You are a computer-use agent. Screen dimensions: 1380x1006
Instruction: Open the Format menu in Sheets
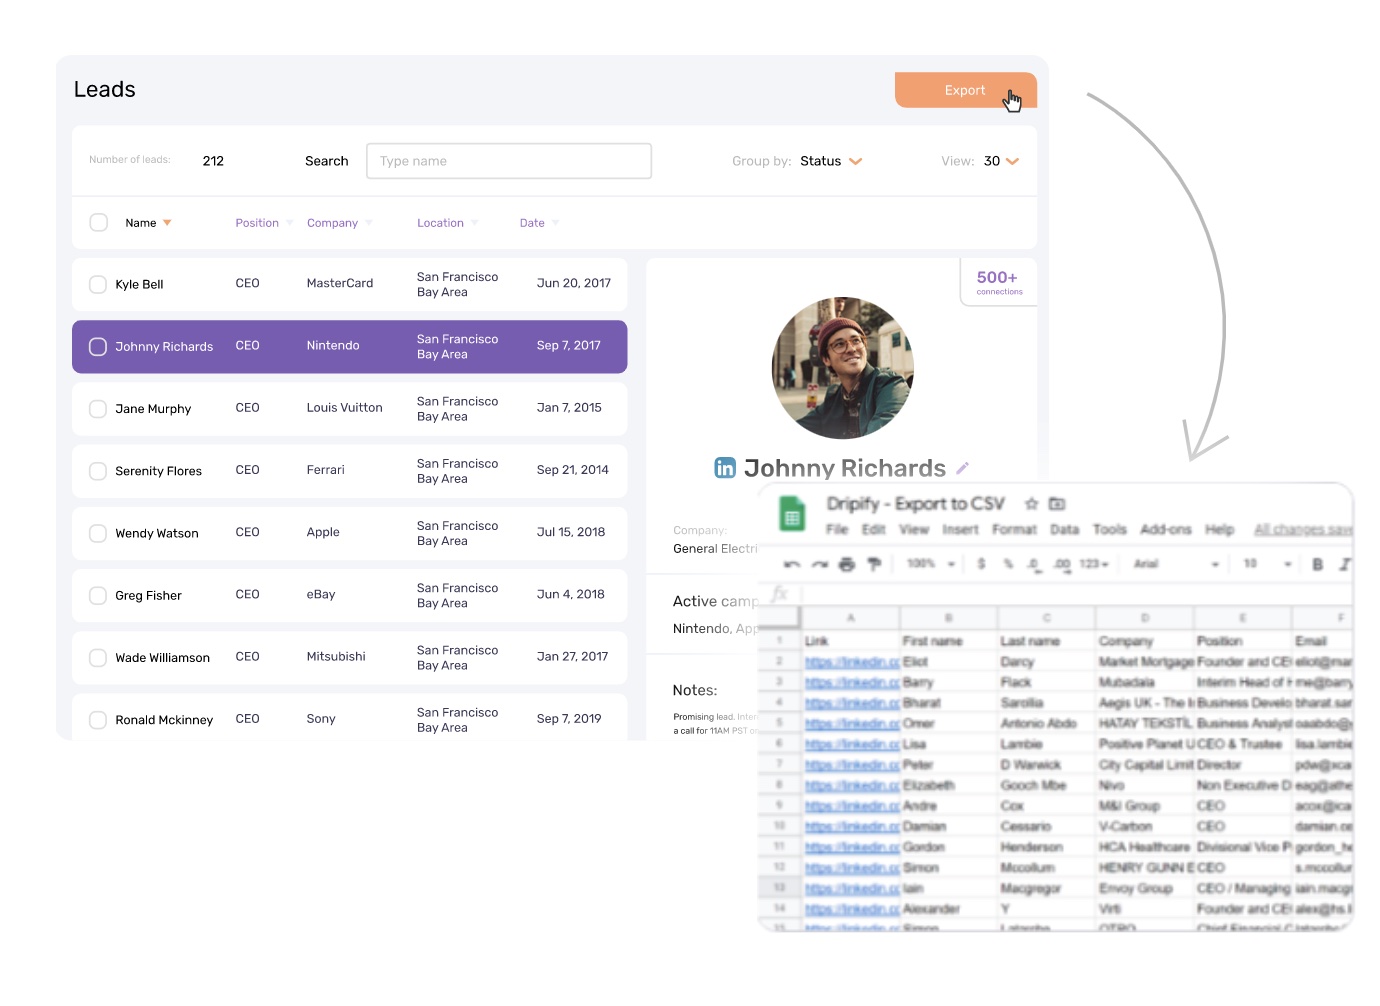(1014, 529)
